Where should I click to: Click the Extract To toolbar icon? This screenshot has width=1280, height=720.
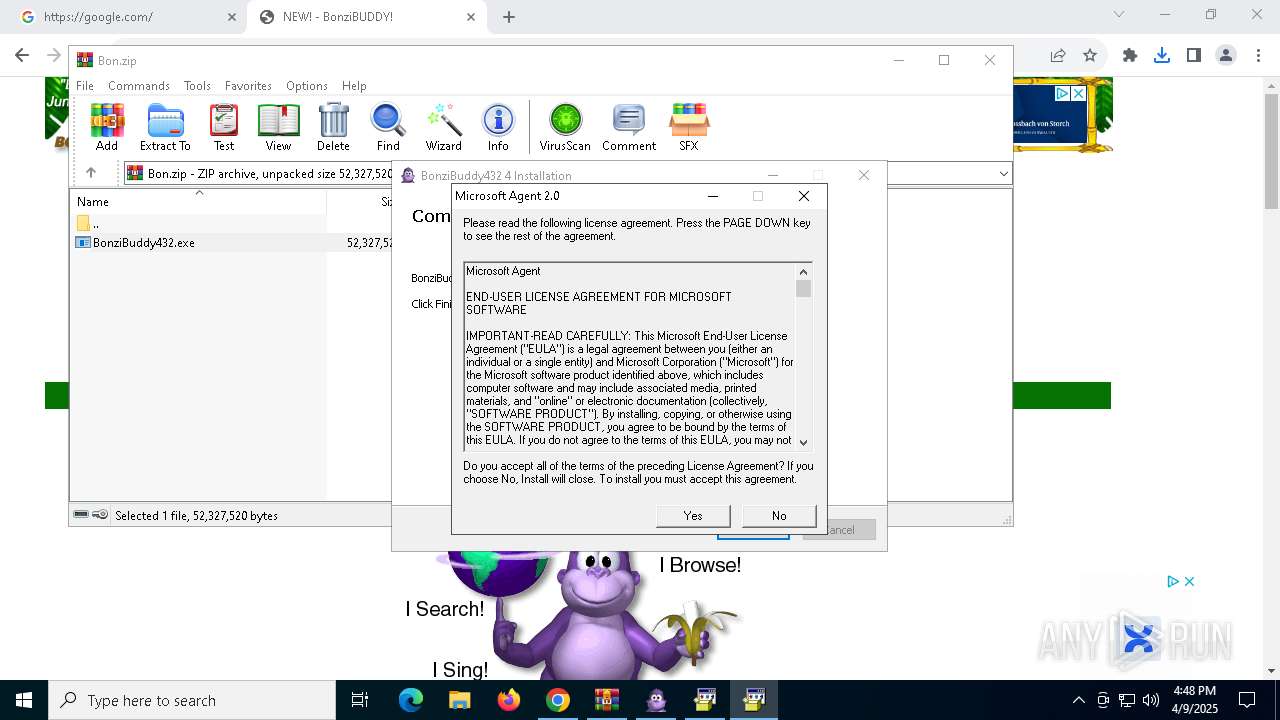pyautogui.click(x=165, y=127)
